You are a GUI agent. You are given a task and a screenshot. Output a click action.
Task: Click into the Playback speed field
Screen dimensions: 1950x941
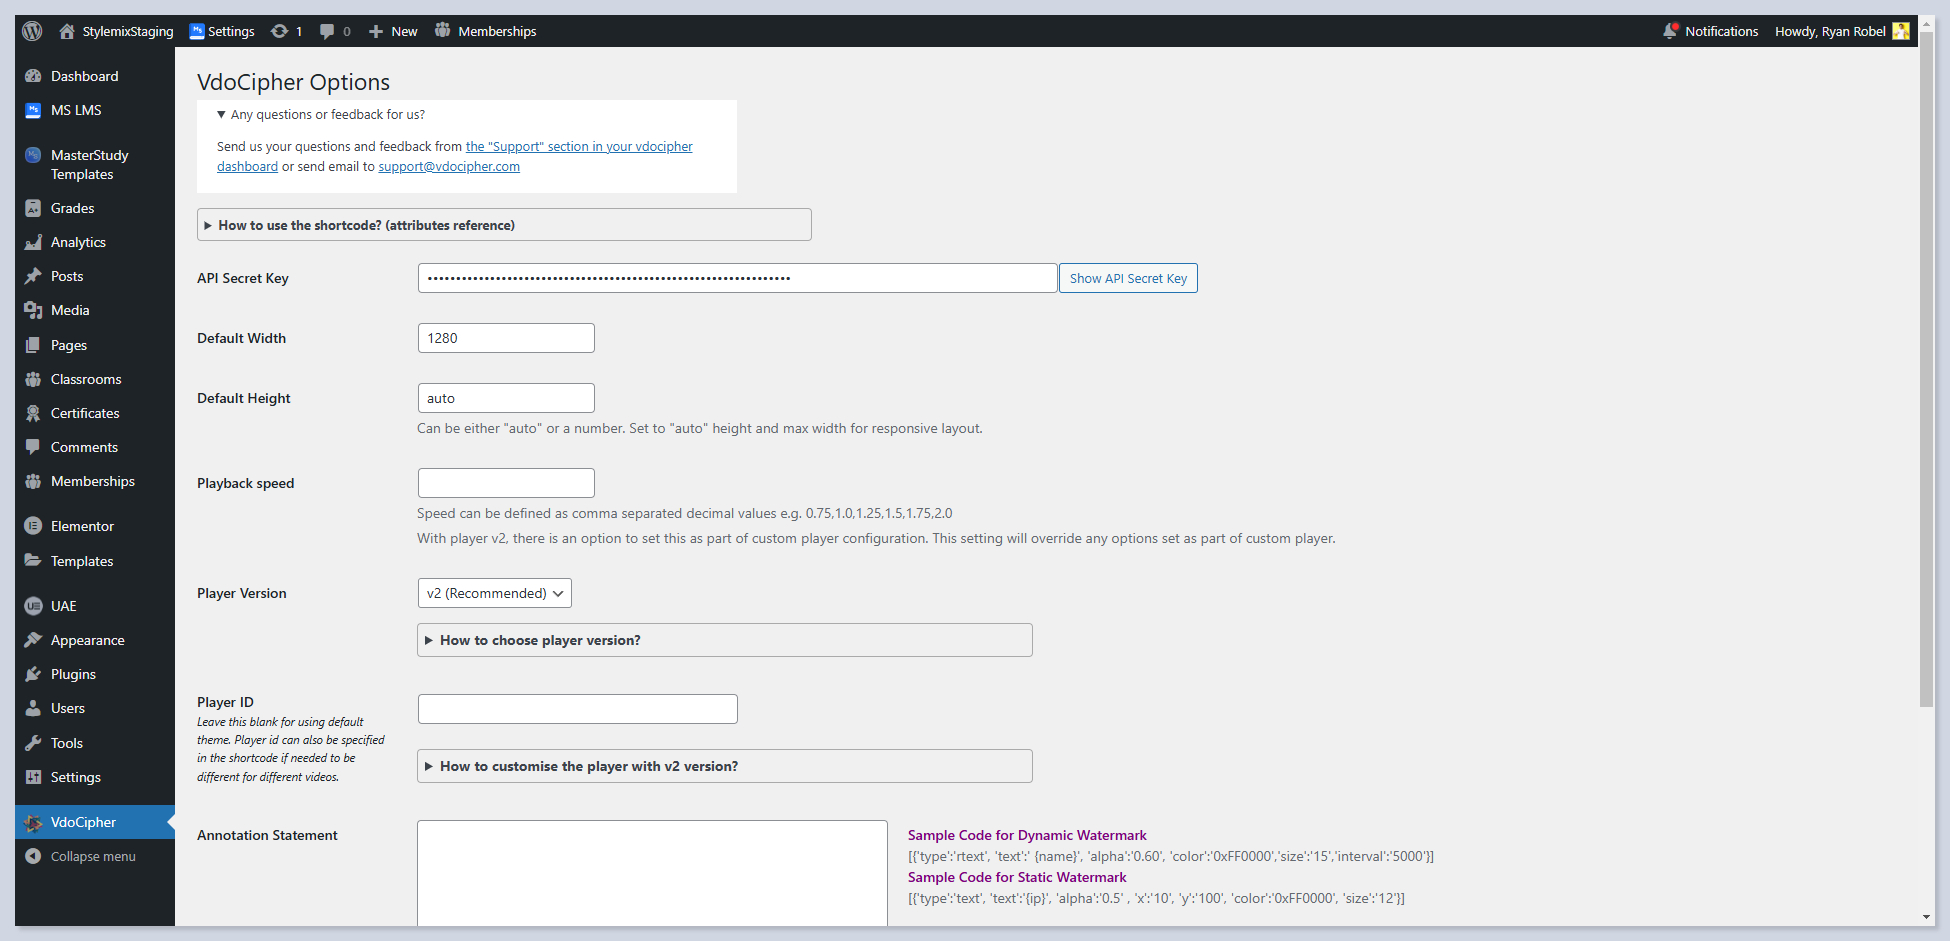[506, 483]
